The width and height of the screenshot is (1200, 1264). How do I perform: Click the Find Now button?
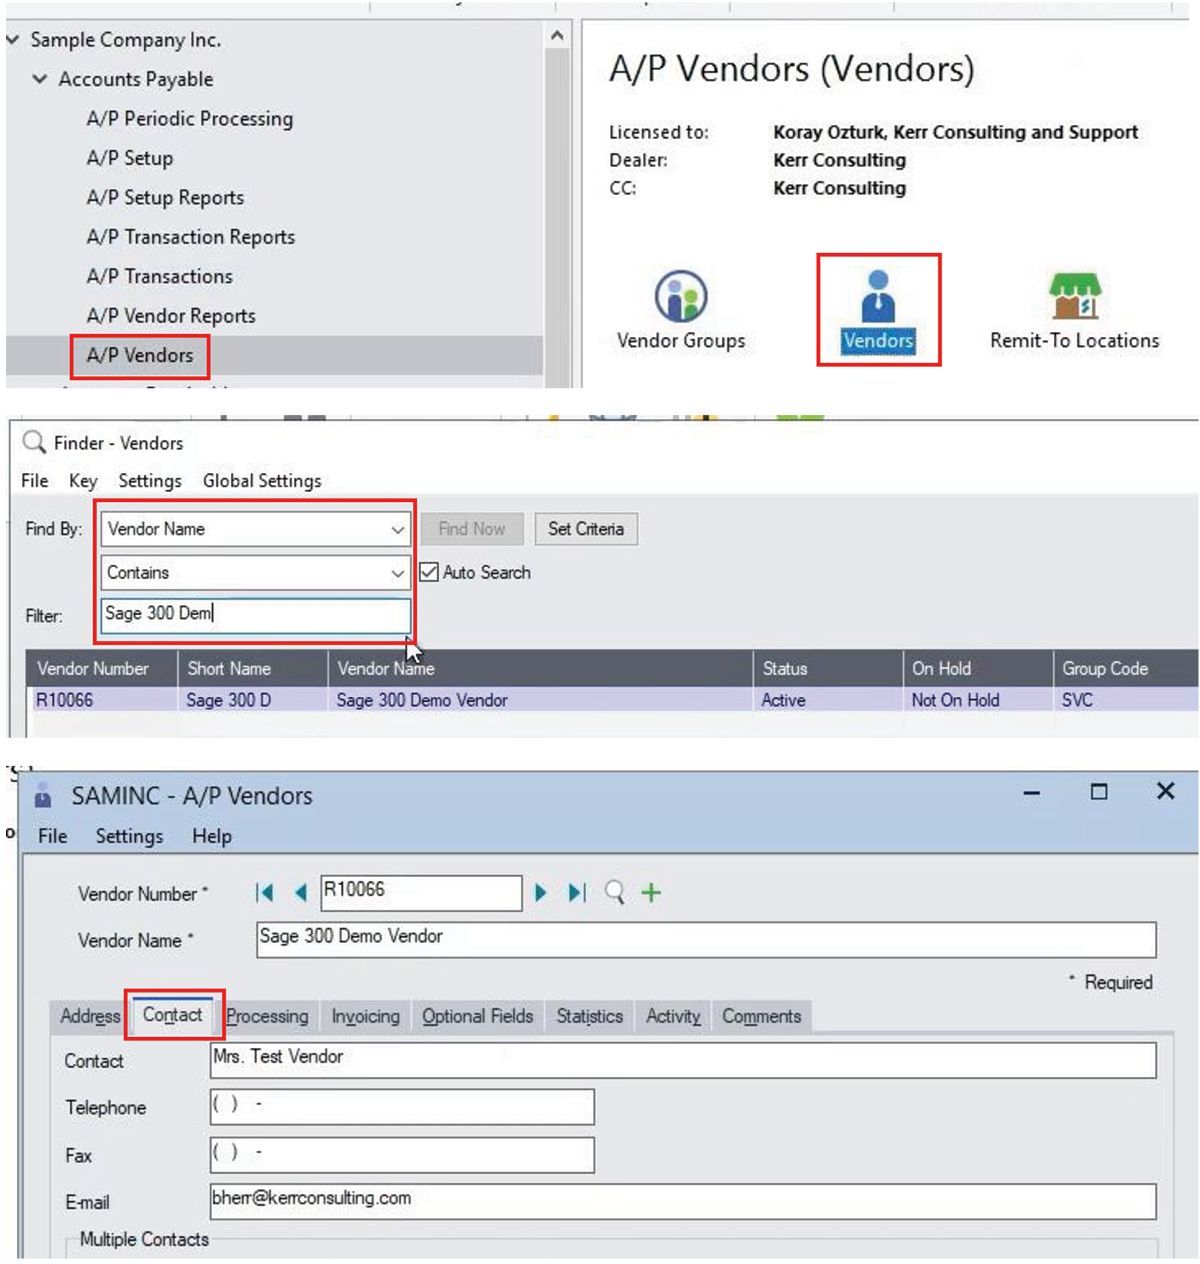point(472,529)
